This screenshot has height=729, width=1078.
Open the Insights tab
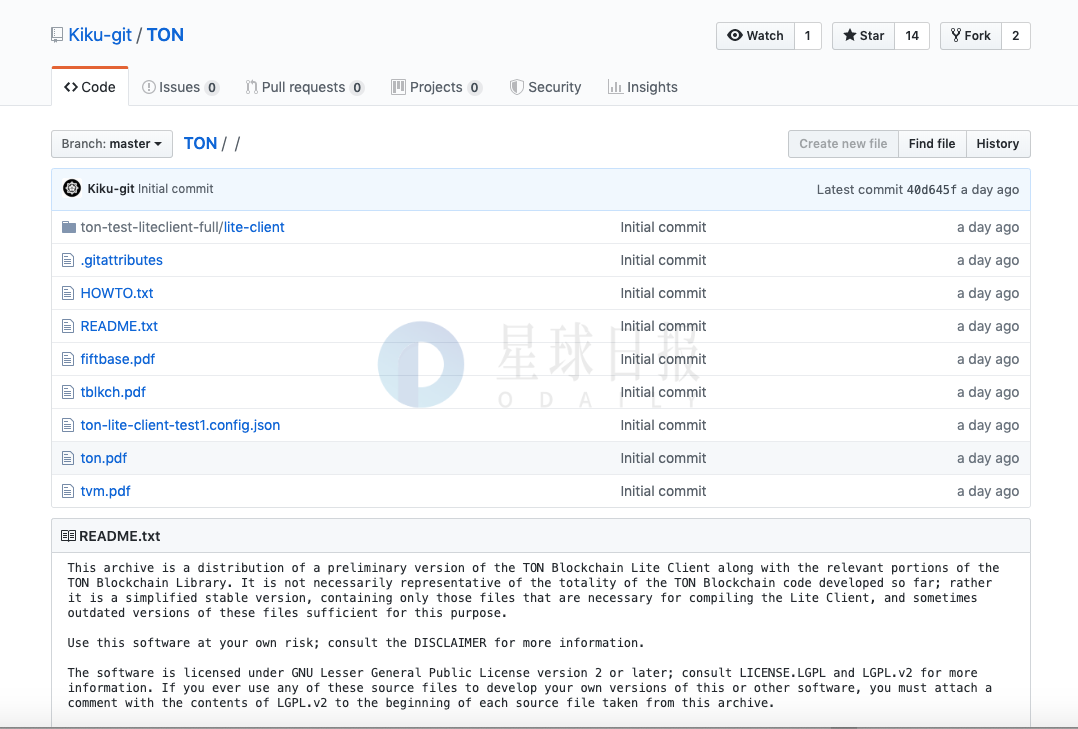click(x=643, y=87)
